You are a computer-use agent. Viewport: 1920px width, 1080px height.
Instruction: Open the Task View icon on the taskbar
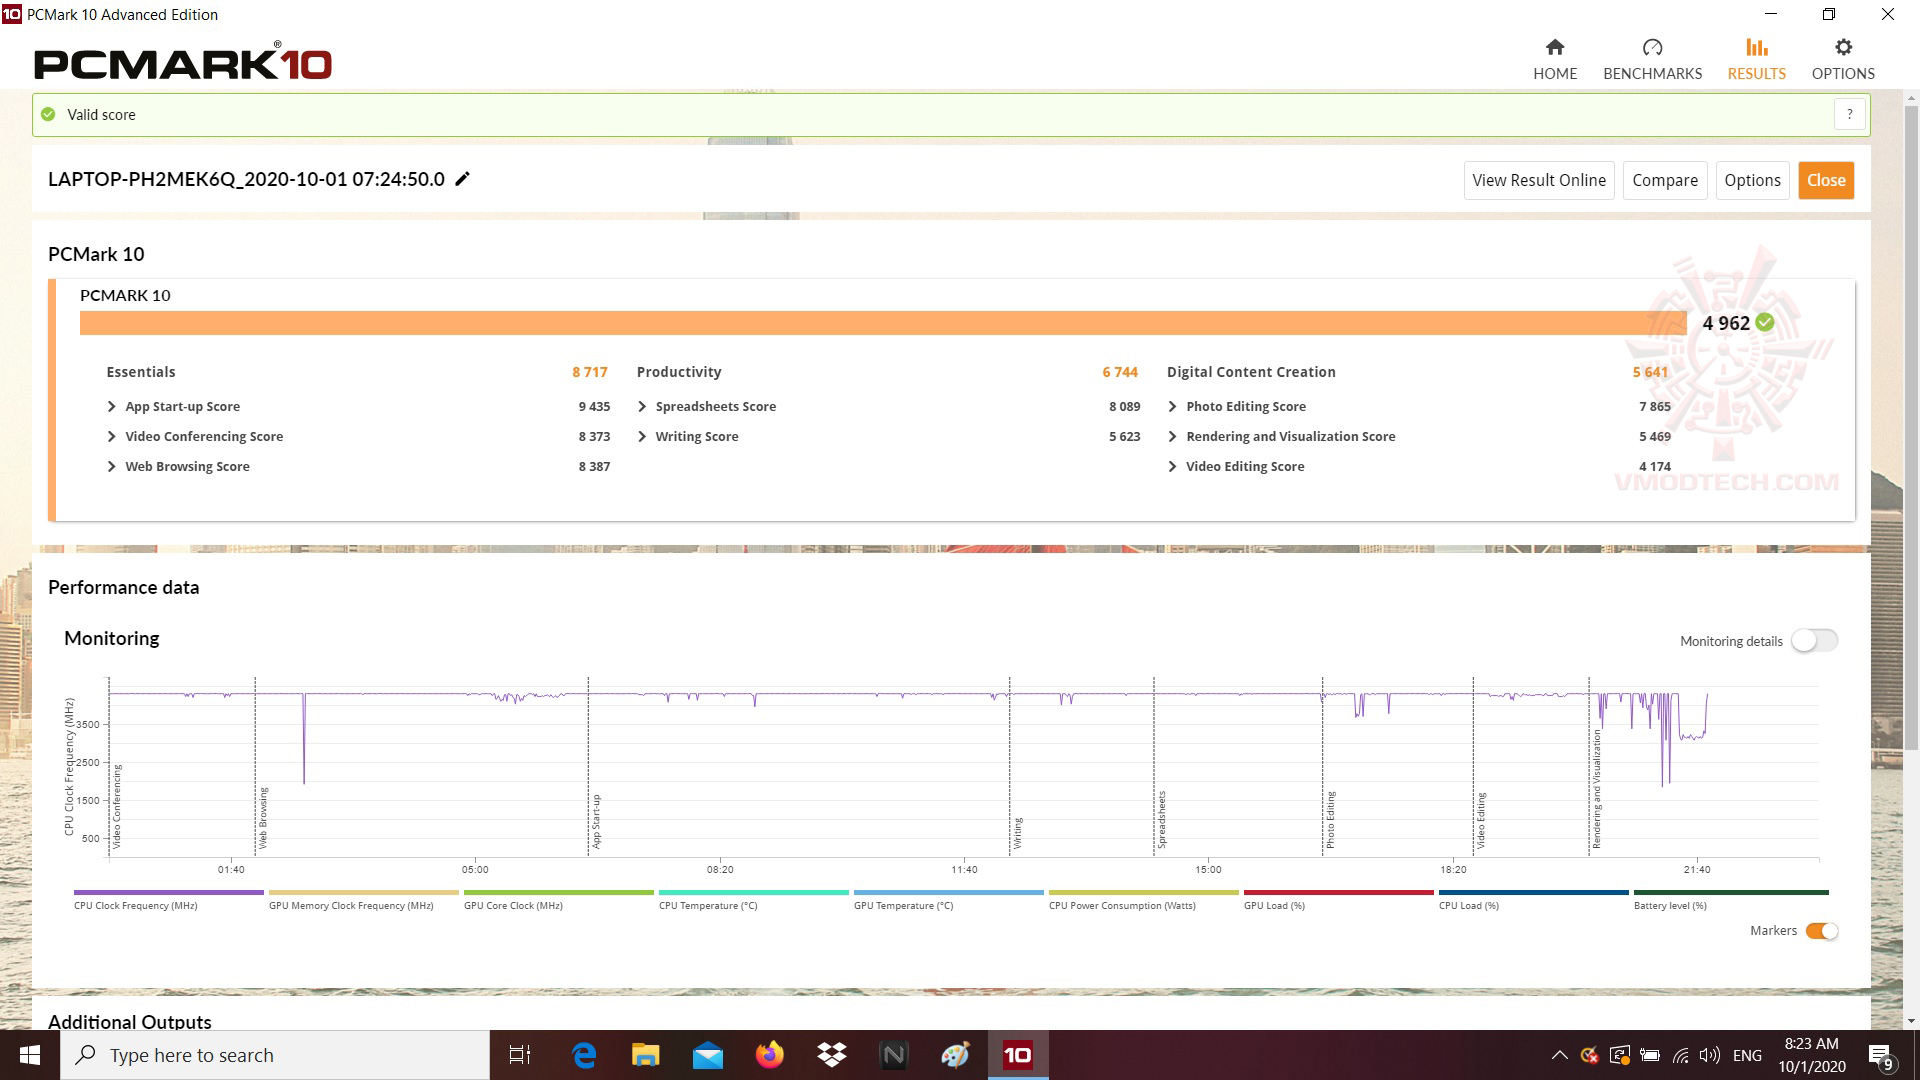pos(520,1055)
